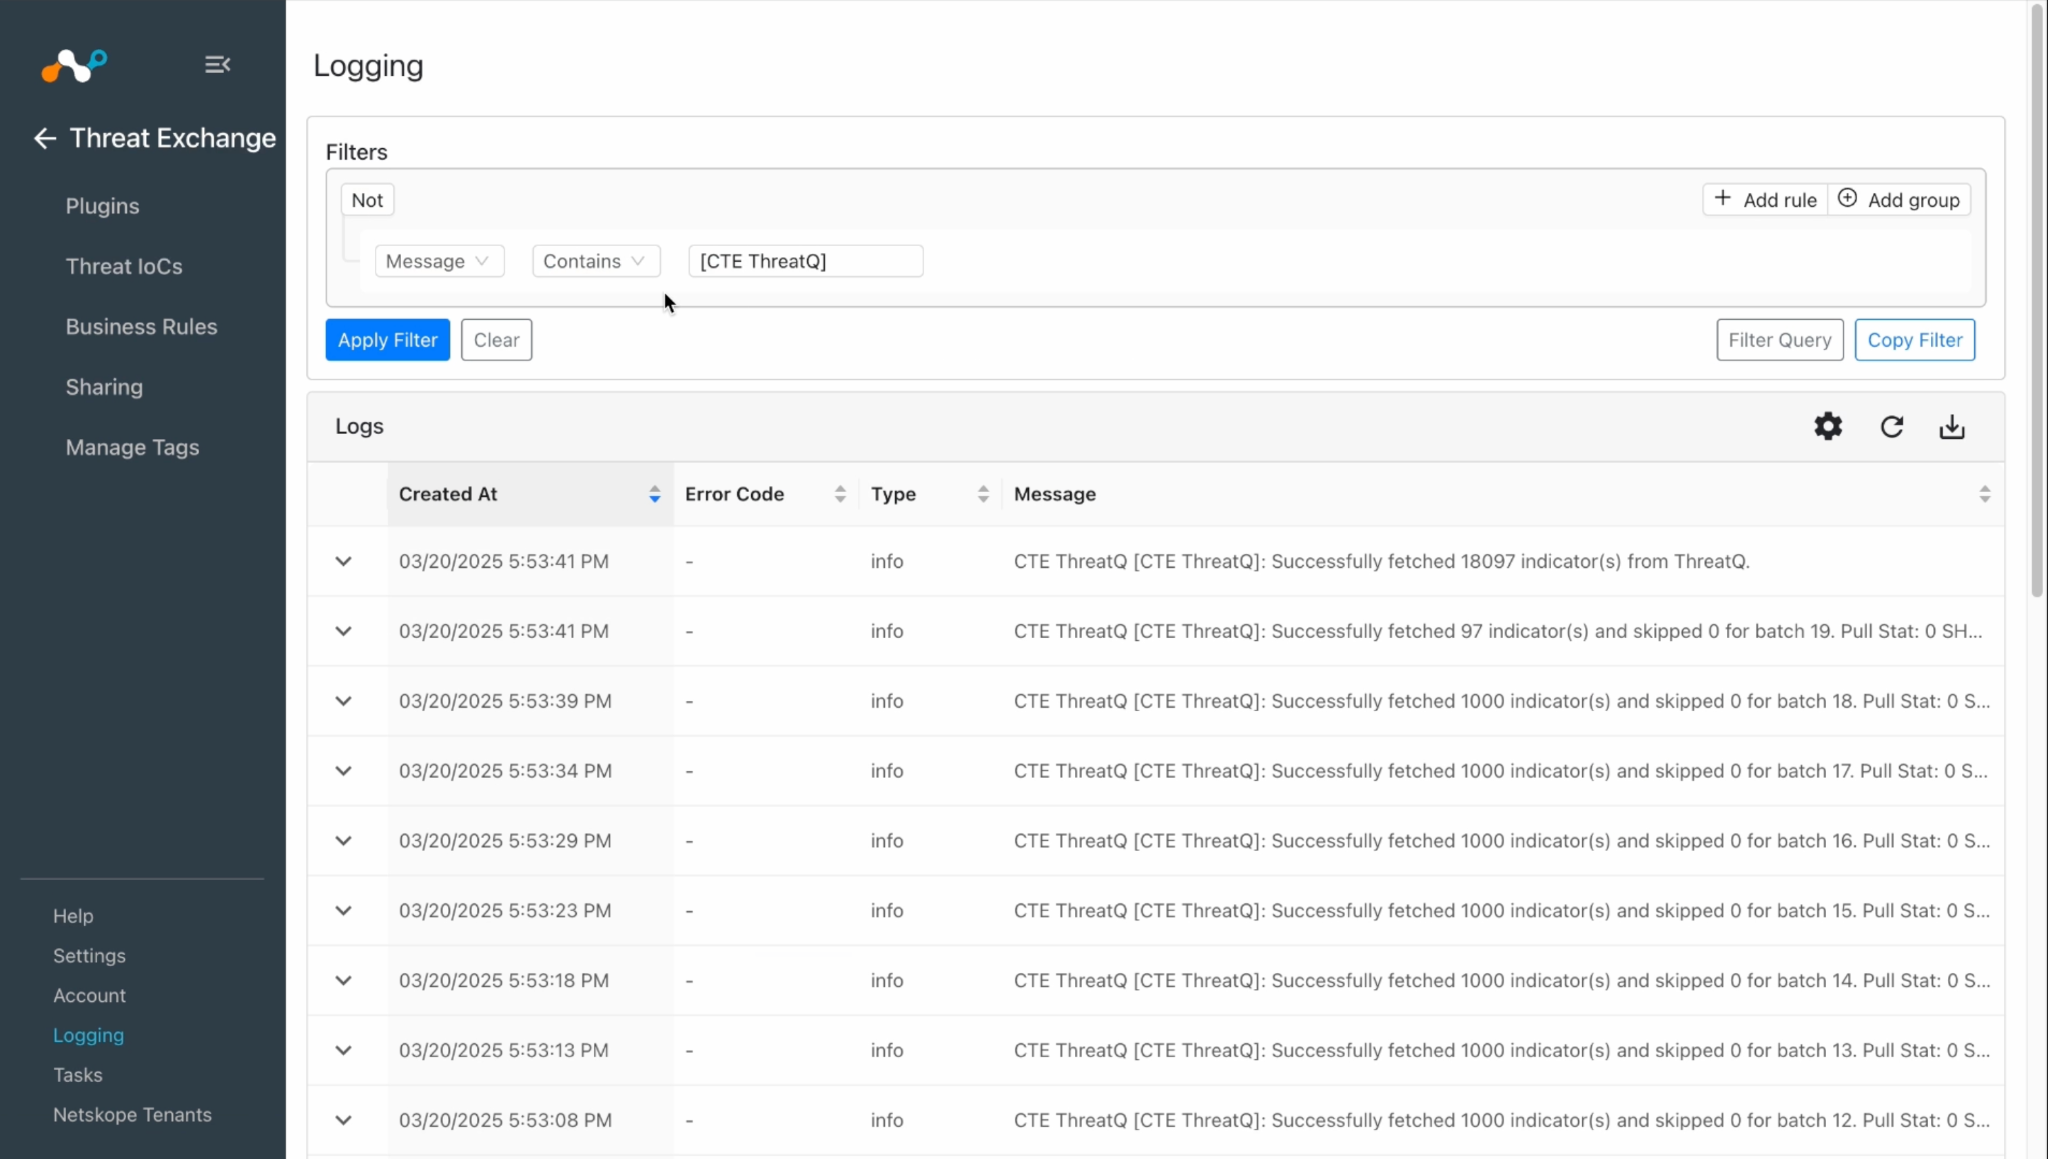Go back using Threat Exchange arrow
The width and height of the screenshot is (2048, 1159).
pyautogui.click(x=45, y=138)
